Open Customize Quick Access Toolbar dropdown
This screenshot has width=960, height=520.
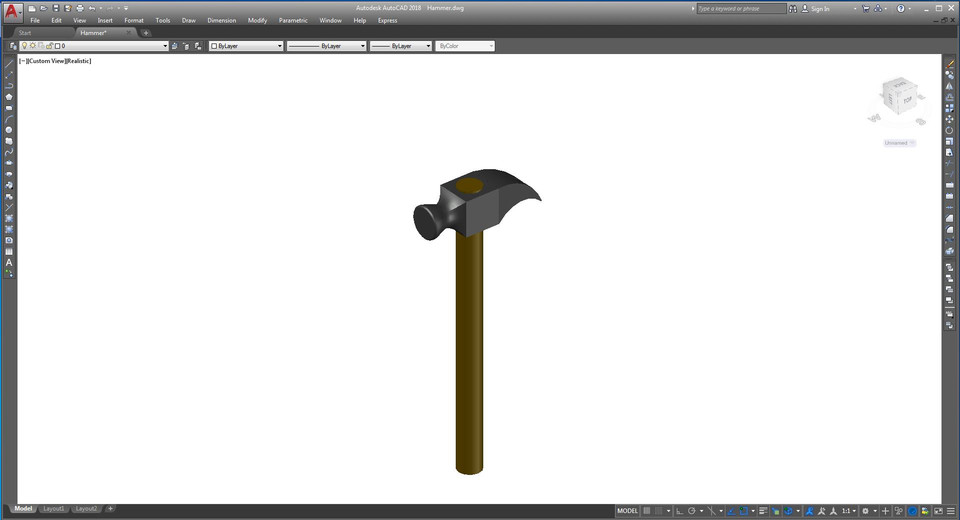126,9
